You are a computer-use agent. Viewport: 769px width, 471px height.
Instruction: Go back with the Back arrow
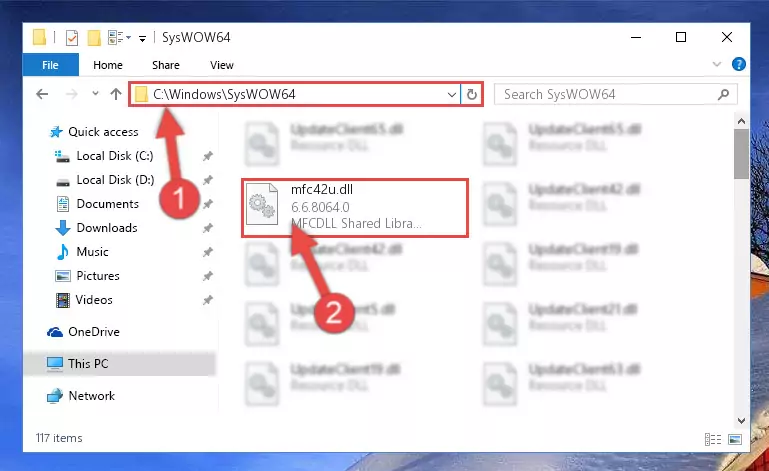pos(42,94)
